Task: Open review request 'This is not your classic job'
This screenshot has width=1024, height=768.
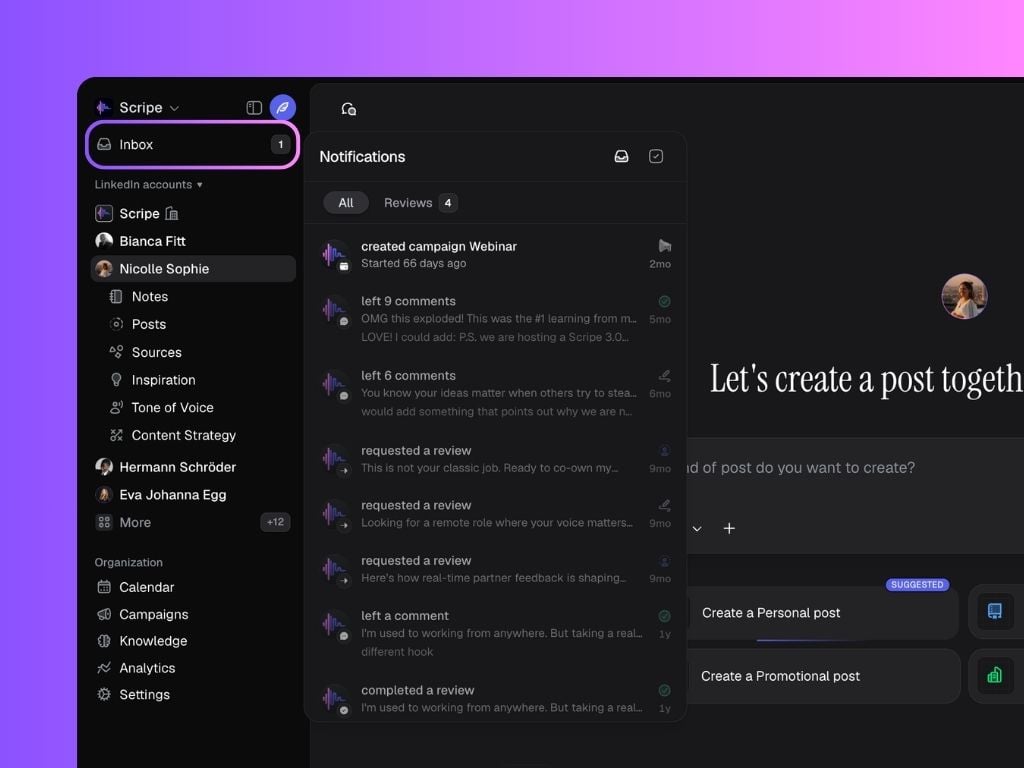Action: (x=495, y=459)
